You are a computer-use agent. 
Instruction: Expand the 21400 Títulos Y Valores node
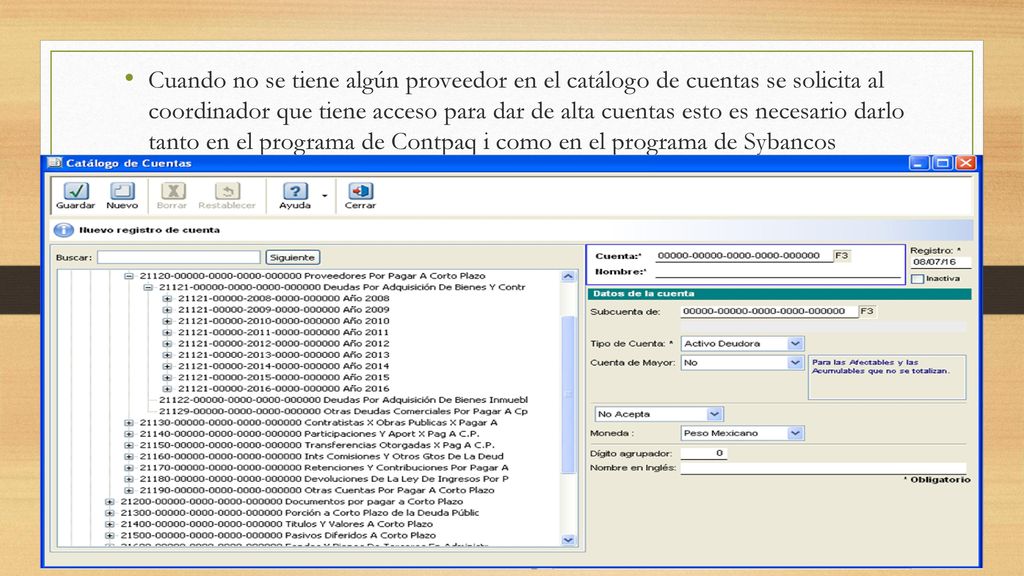[110, 524]
